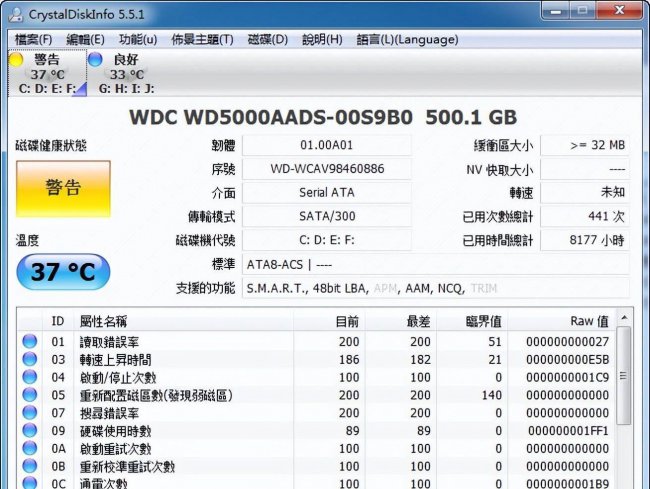
Task: Click the yellow warning status circle for C: drive
Action: point(16,59)
